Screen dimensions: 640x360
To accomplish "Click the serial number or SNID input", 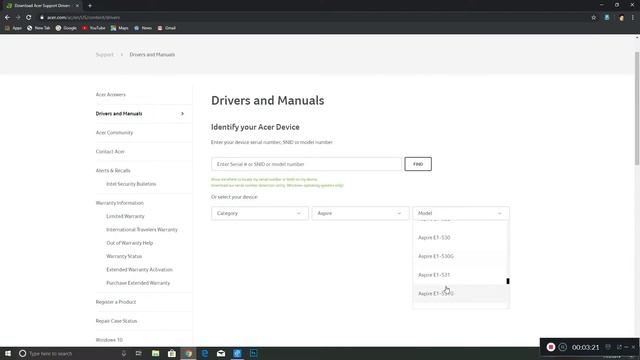I will (x=306, y=164).
